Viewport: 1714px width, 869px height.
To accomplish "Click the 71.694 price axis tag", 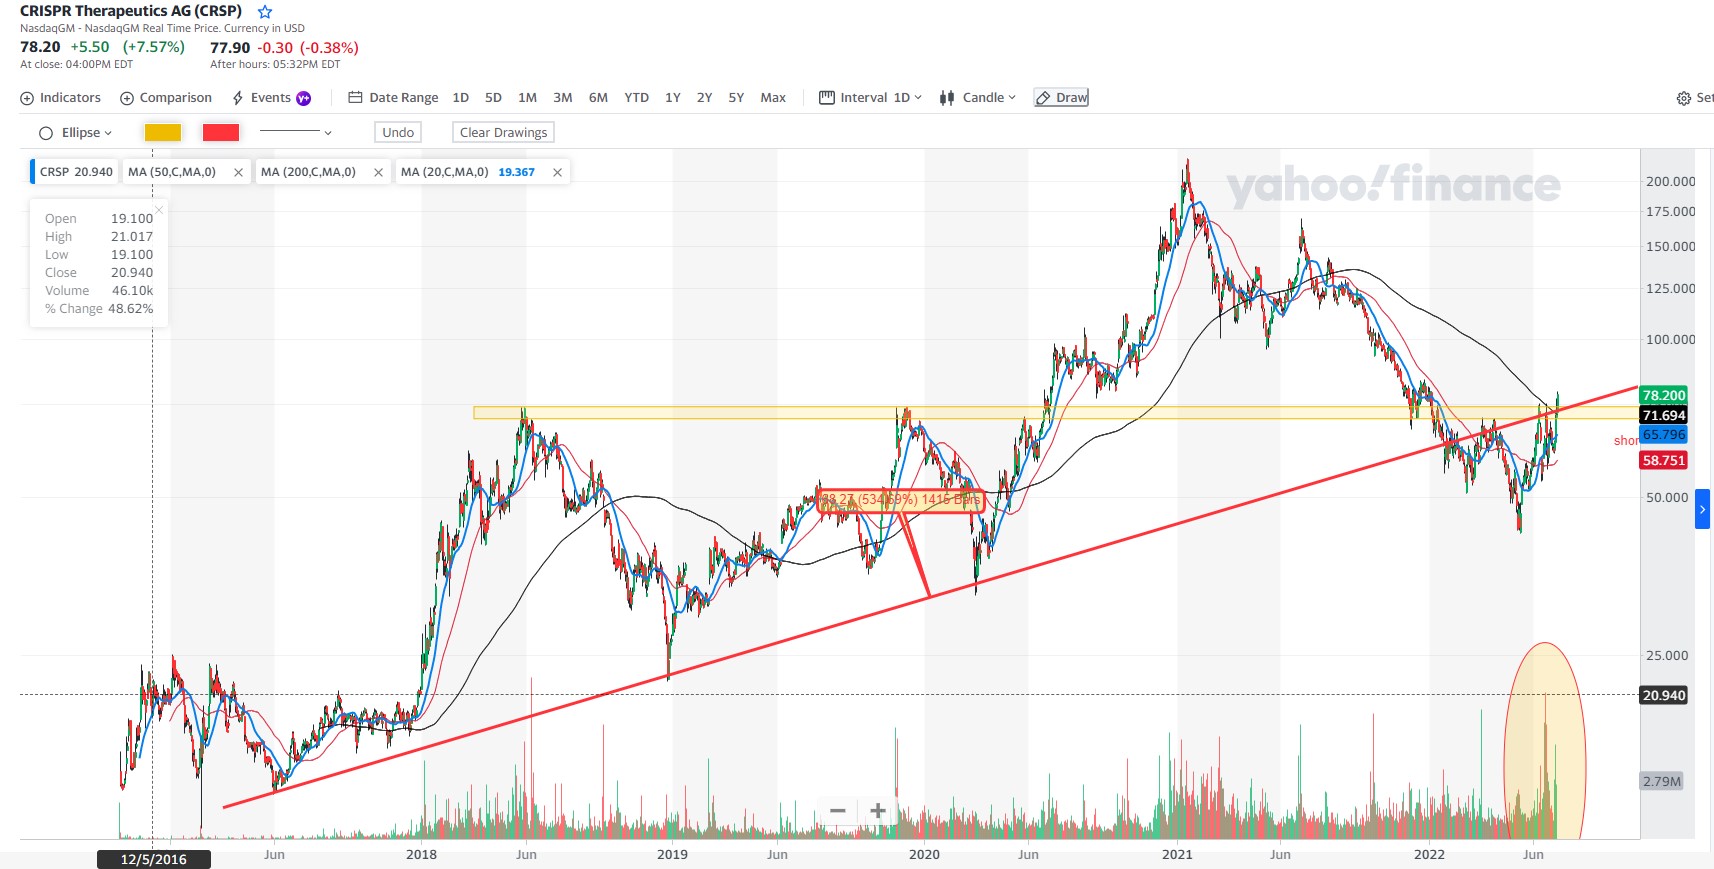I will [x=1664, y=415].
